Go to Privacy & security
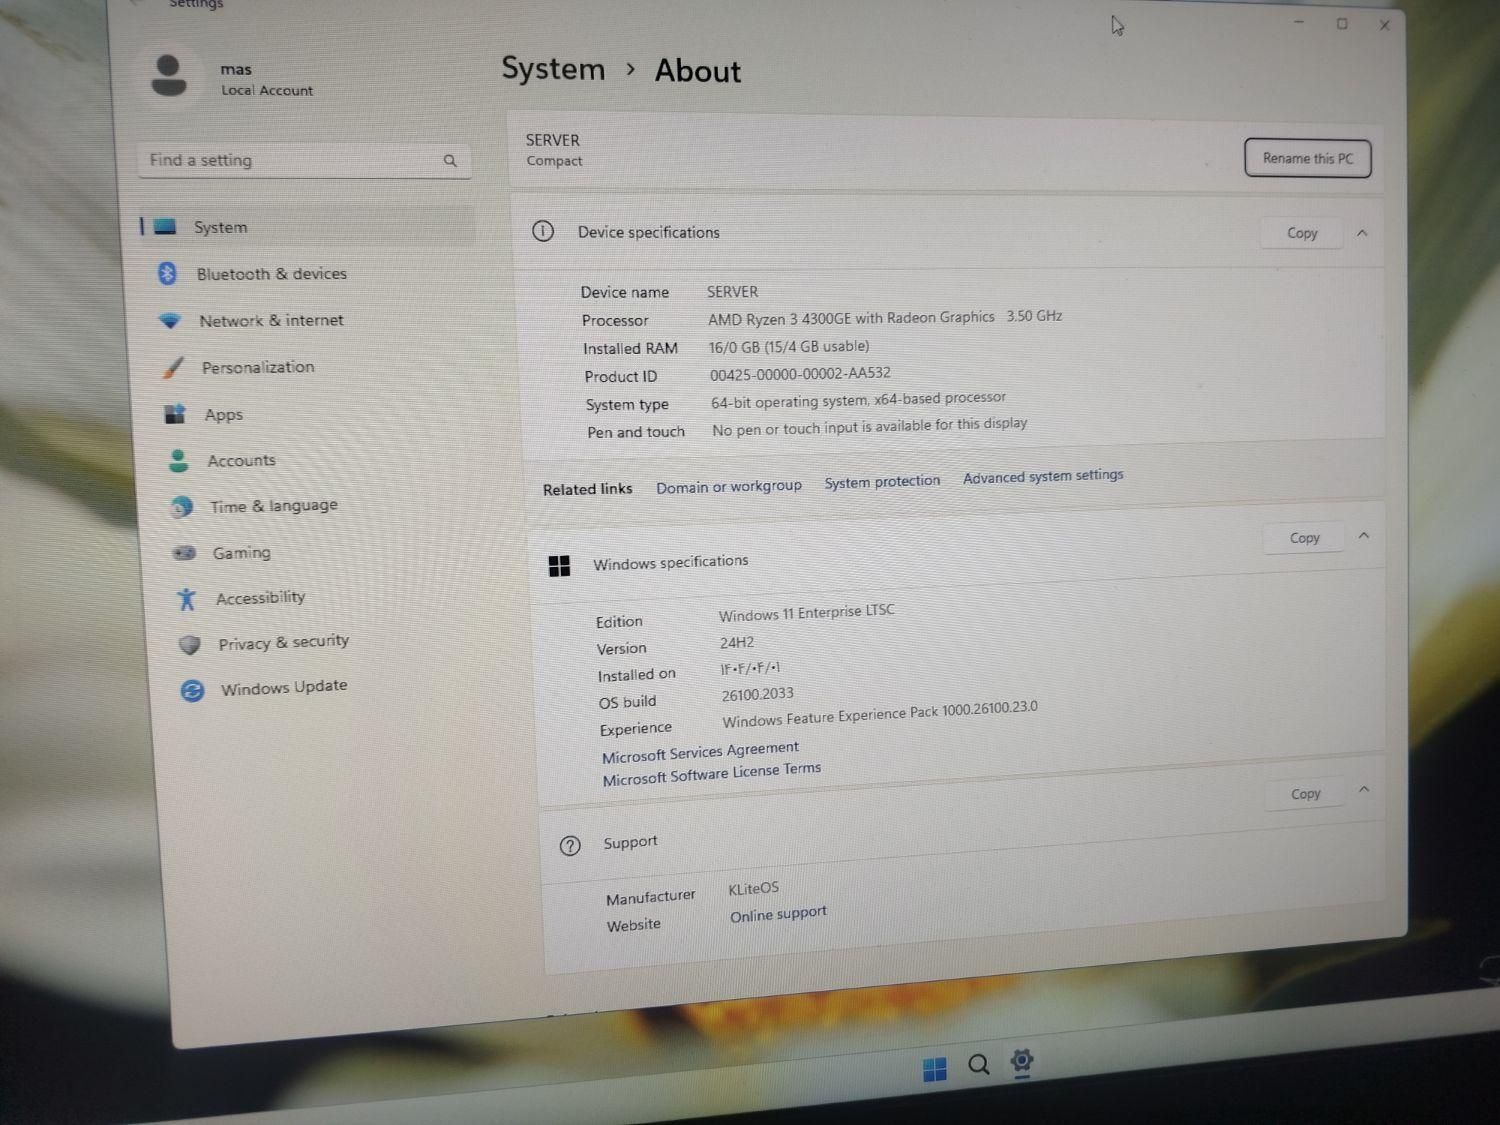1500x1125 pixels. click(x=284, y=642)
